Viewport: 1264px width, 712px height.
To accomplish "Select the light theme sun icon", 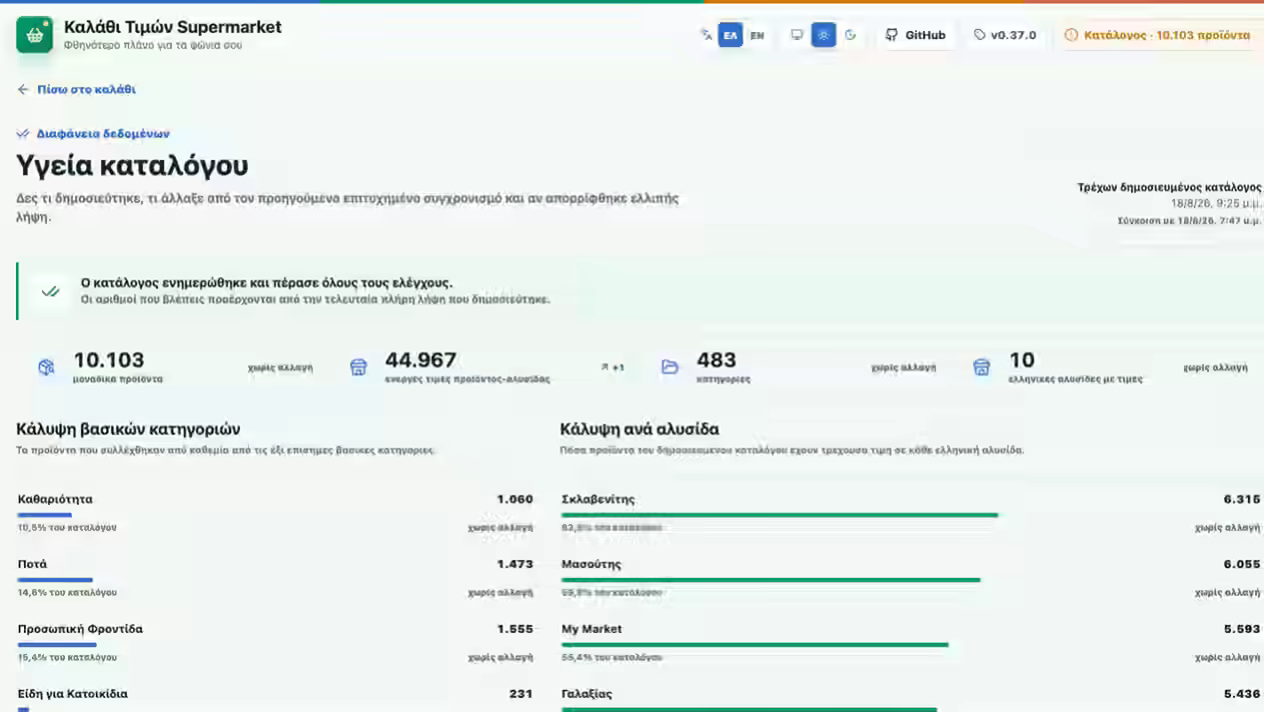I will [x=824, y=35].
